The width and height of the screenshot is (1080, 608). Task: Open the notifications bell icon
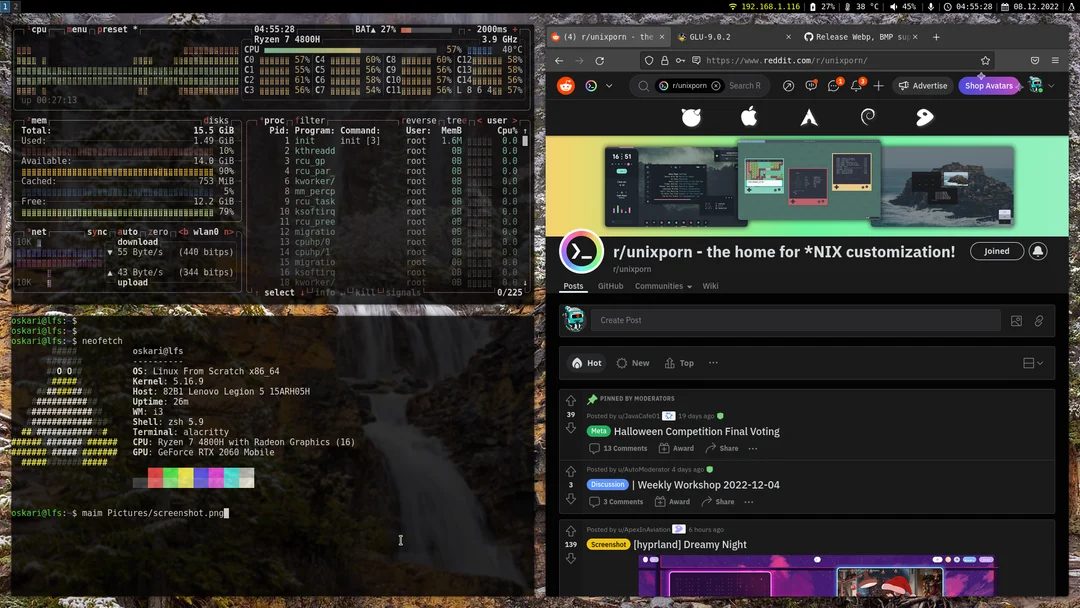856,85
